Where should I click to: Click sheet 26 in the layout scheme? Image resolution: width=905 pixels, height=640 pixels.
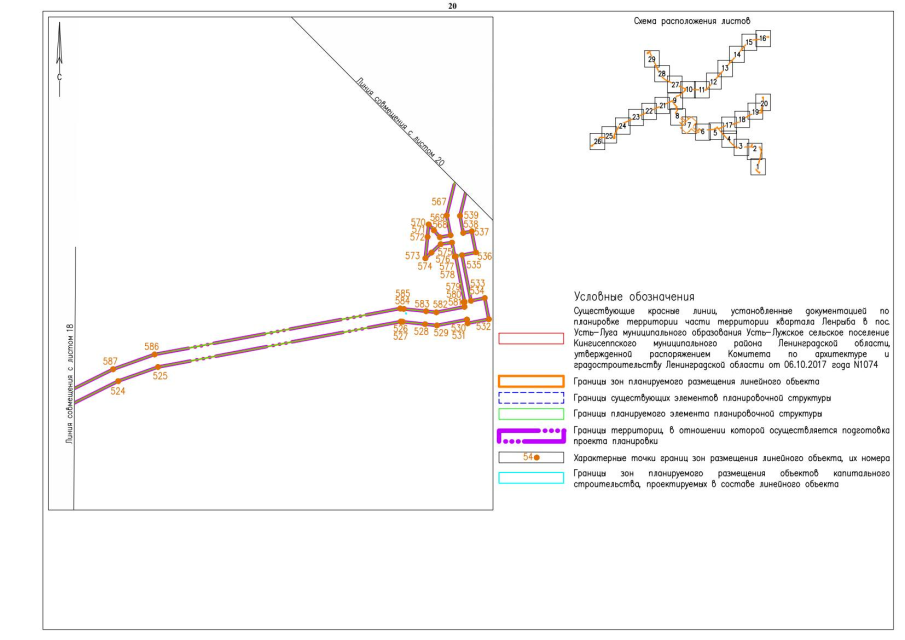[x=598, y=142]
